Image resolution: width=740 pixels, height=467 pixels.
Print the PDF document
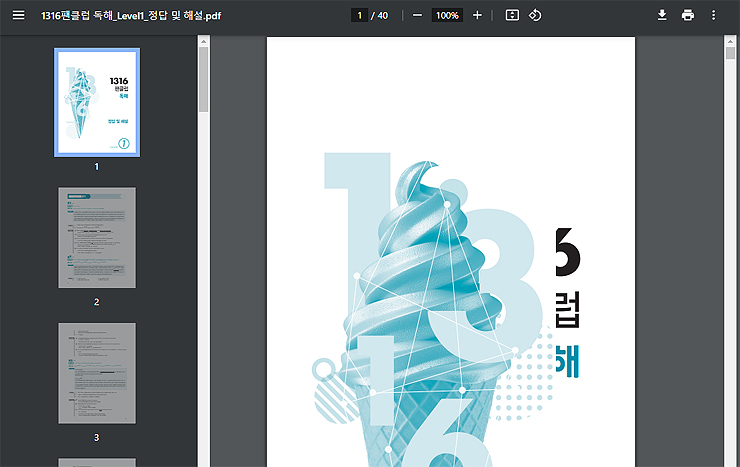(688, 16)
